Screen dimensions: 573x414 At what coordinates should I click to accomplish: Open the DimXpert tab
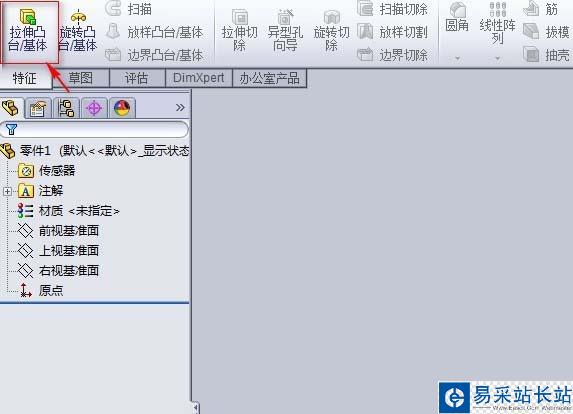199,78
